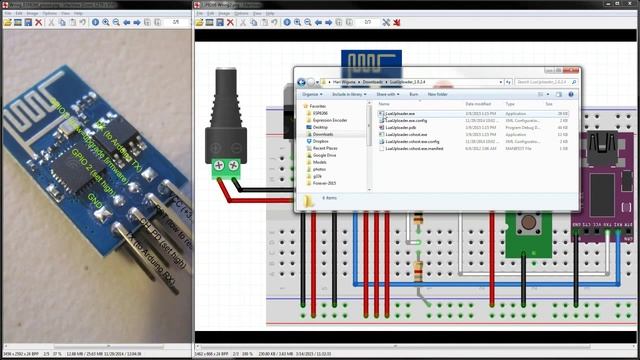Undo icon in right IrfanView toolbar
This screenshot has width=640, height=360.
[x=274, y=22]
